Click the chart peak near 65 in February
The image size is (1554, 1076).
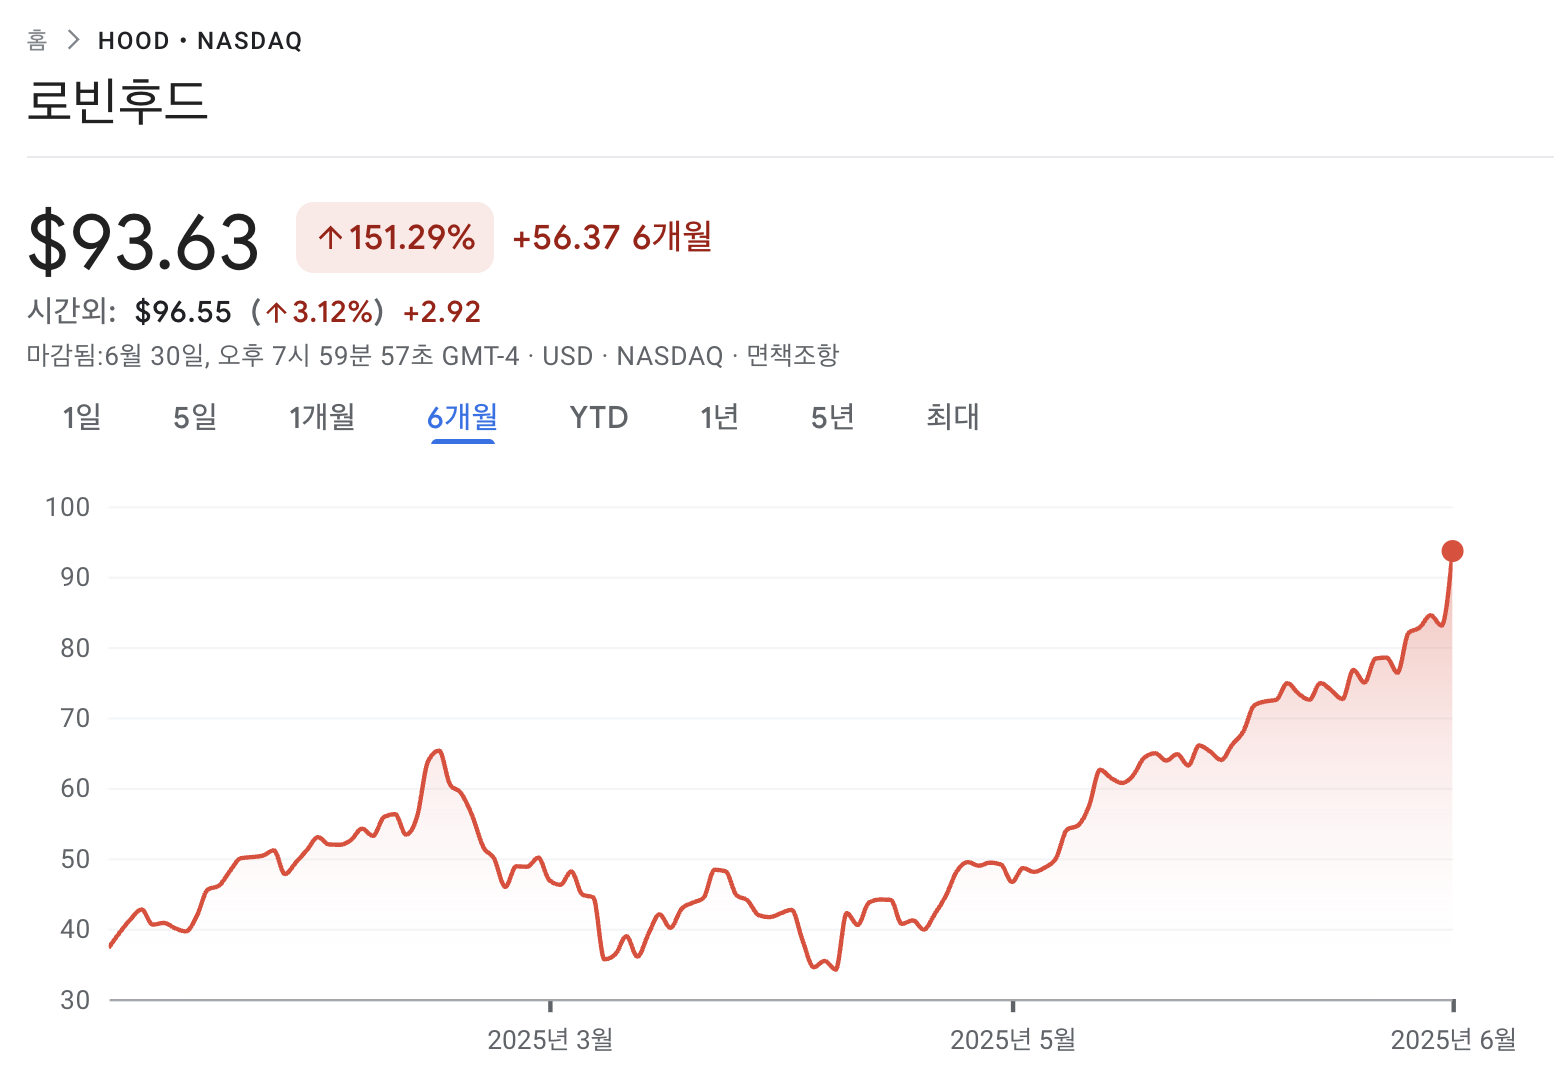tap(437, 751)
